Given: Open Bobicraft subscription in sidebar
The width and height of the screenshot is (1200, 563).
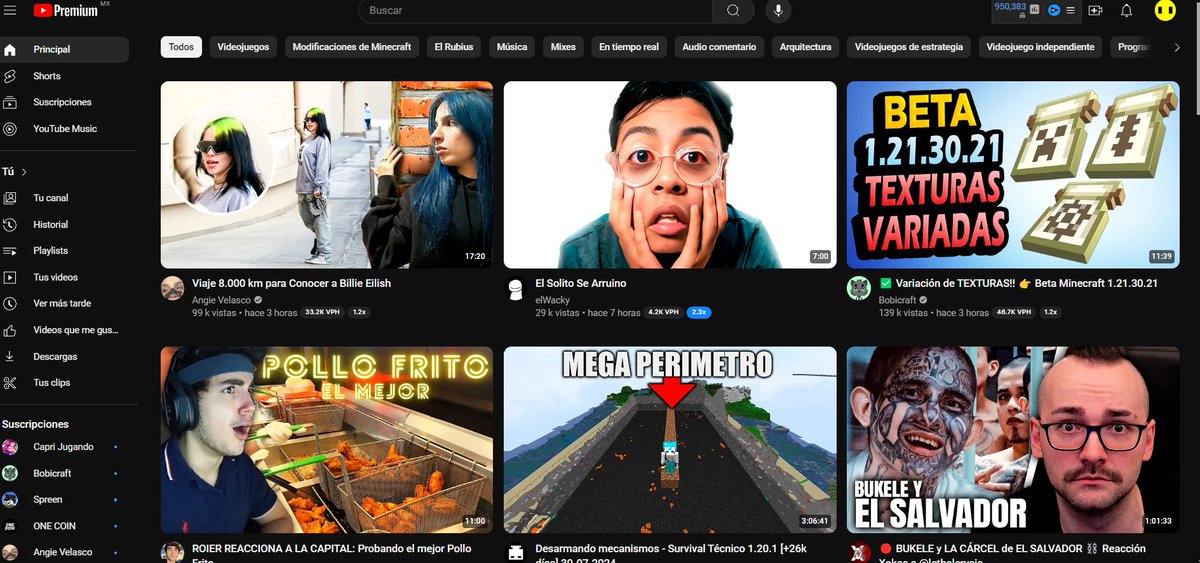Looking at the screenshot, I should coord(65,473).
